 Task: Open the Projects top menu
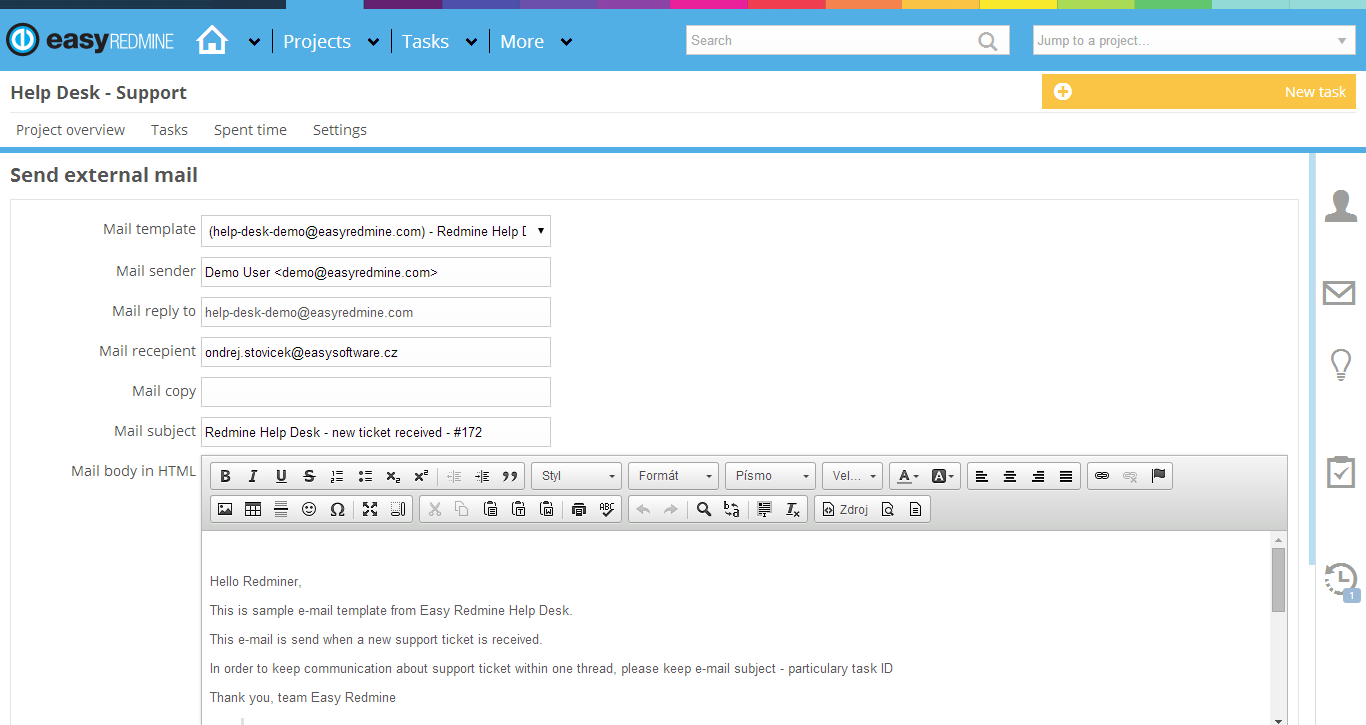317,41
